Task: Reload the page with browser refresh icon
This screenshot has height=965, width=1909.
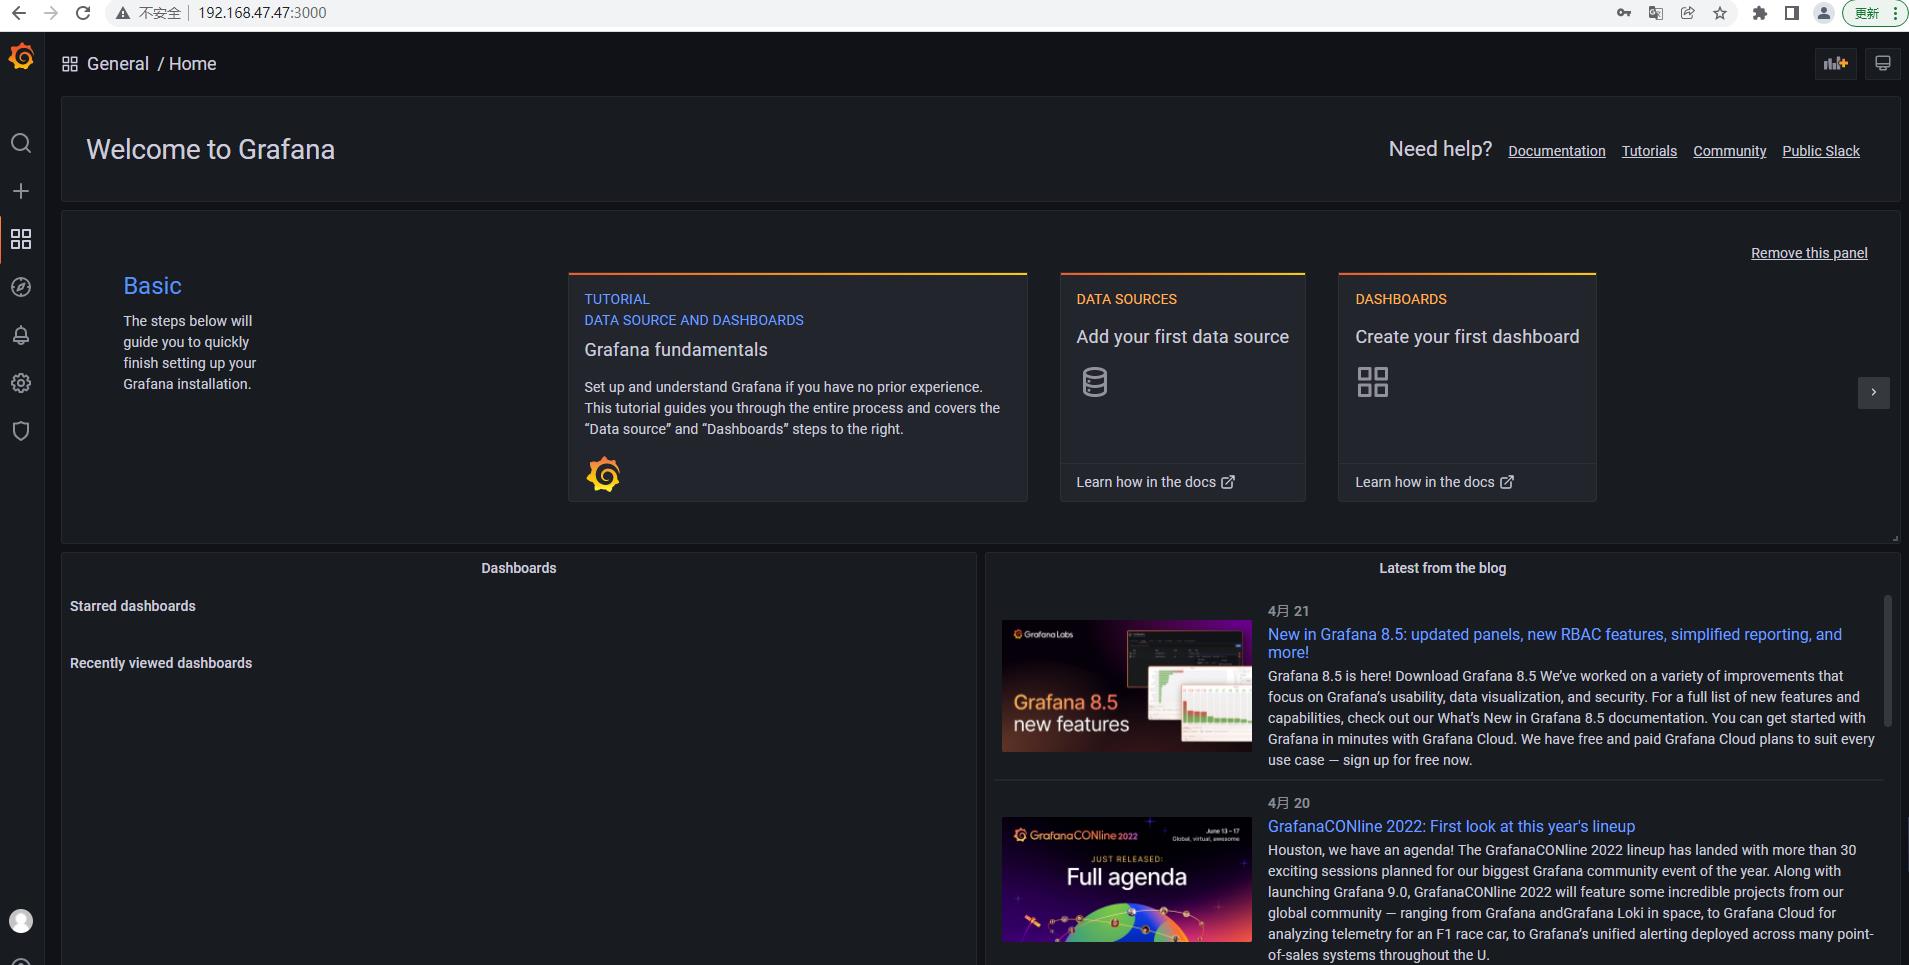Action: tap(84, 13)
